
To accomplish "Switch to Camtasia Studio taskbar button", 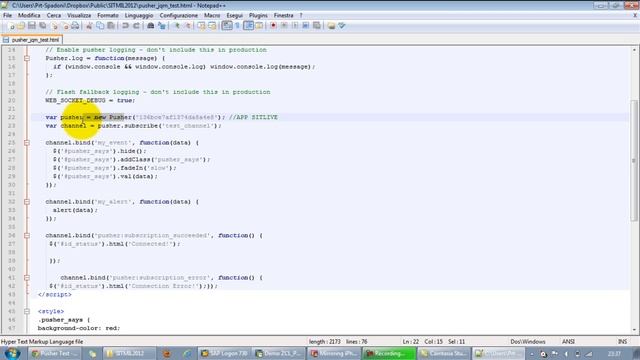I will pos(443,353).
